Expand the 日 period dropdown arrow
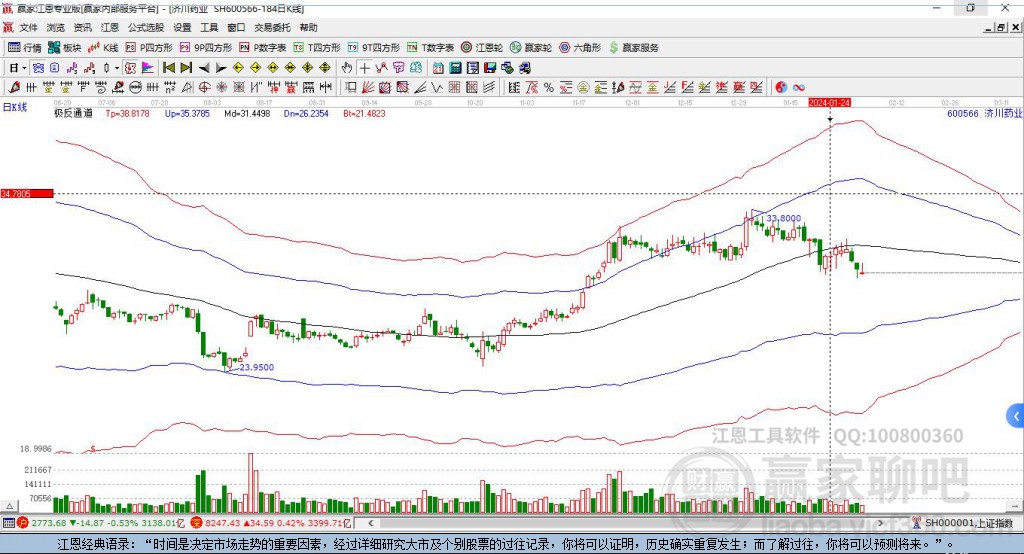The height and width of the screenshot is (554, 1024). [x=24, y=68]
